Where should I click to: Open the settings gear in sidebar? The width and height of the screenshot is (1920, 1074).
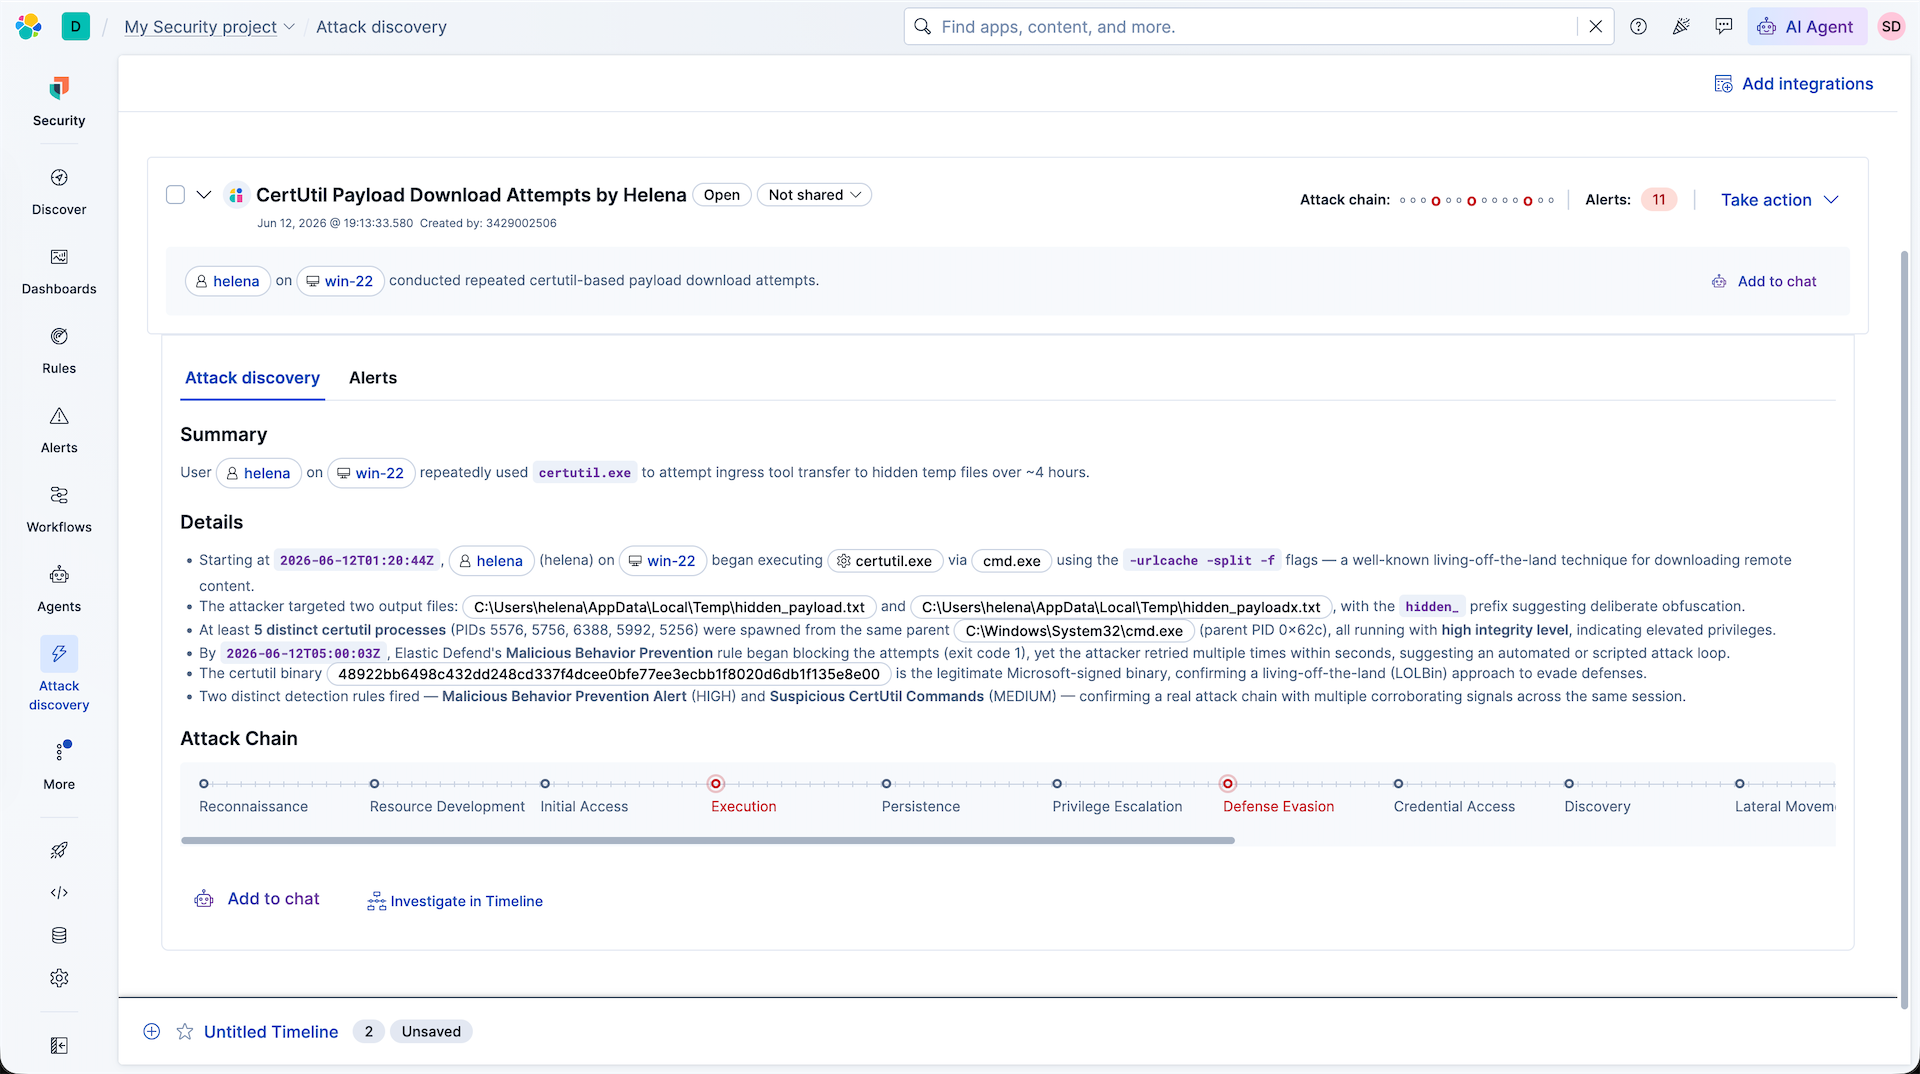(59, 978)
